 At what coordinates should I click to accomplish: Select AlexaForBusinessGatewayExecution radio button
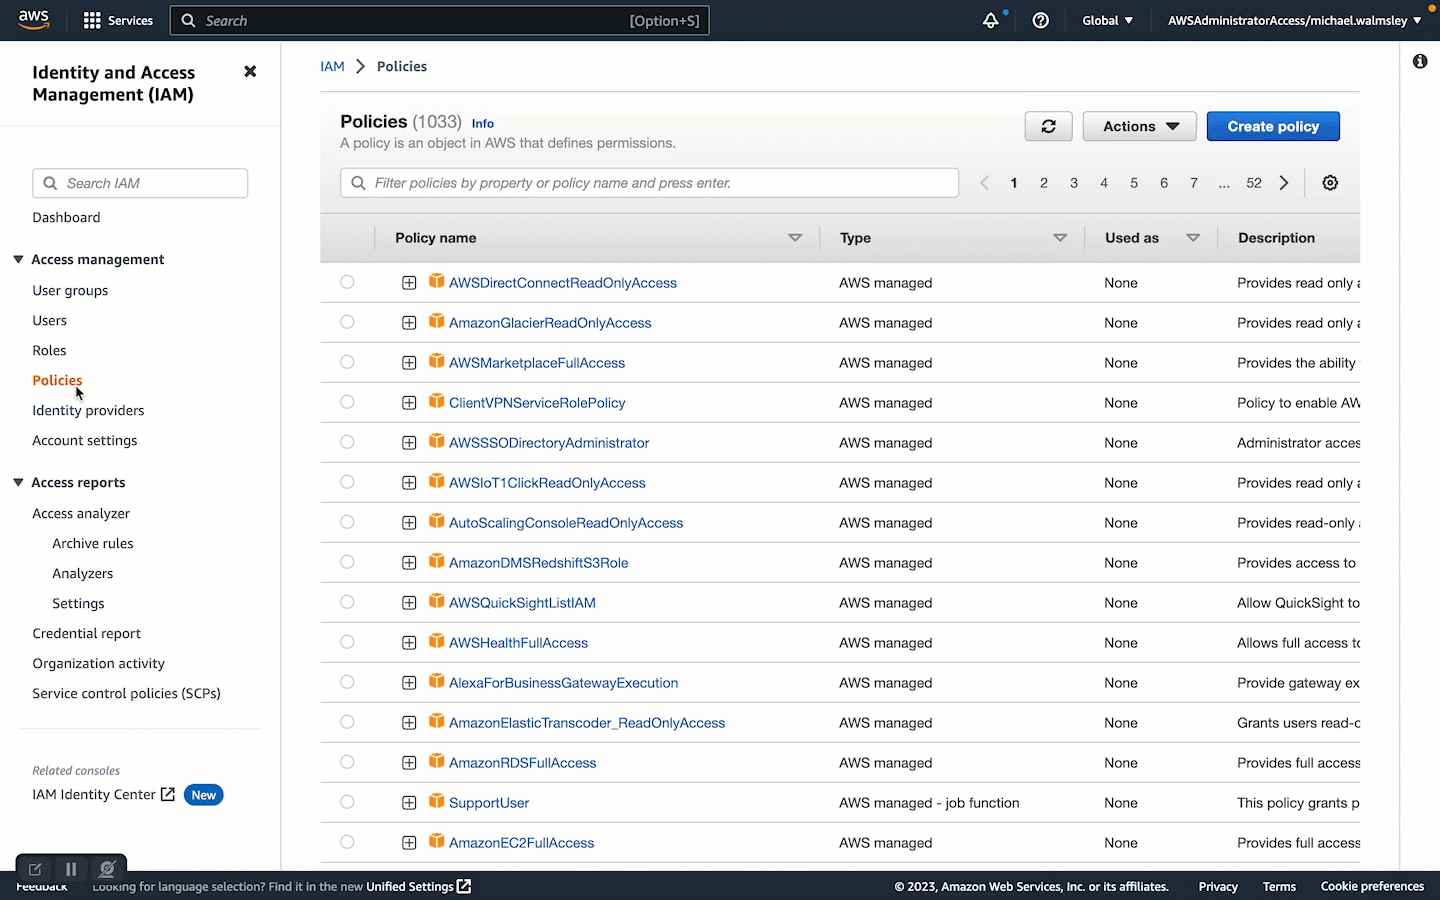click(347, 682)
